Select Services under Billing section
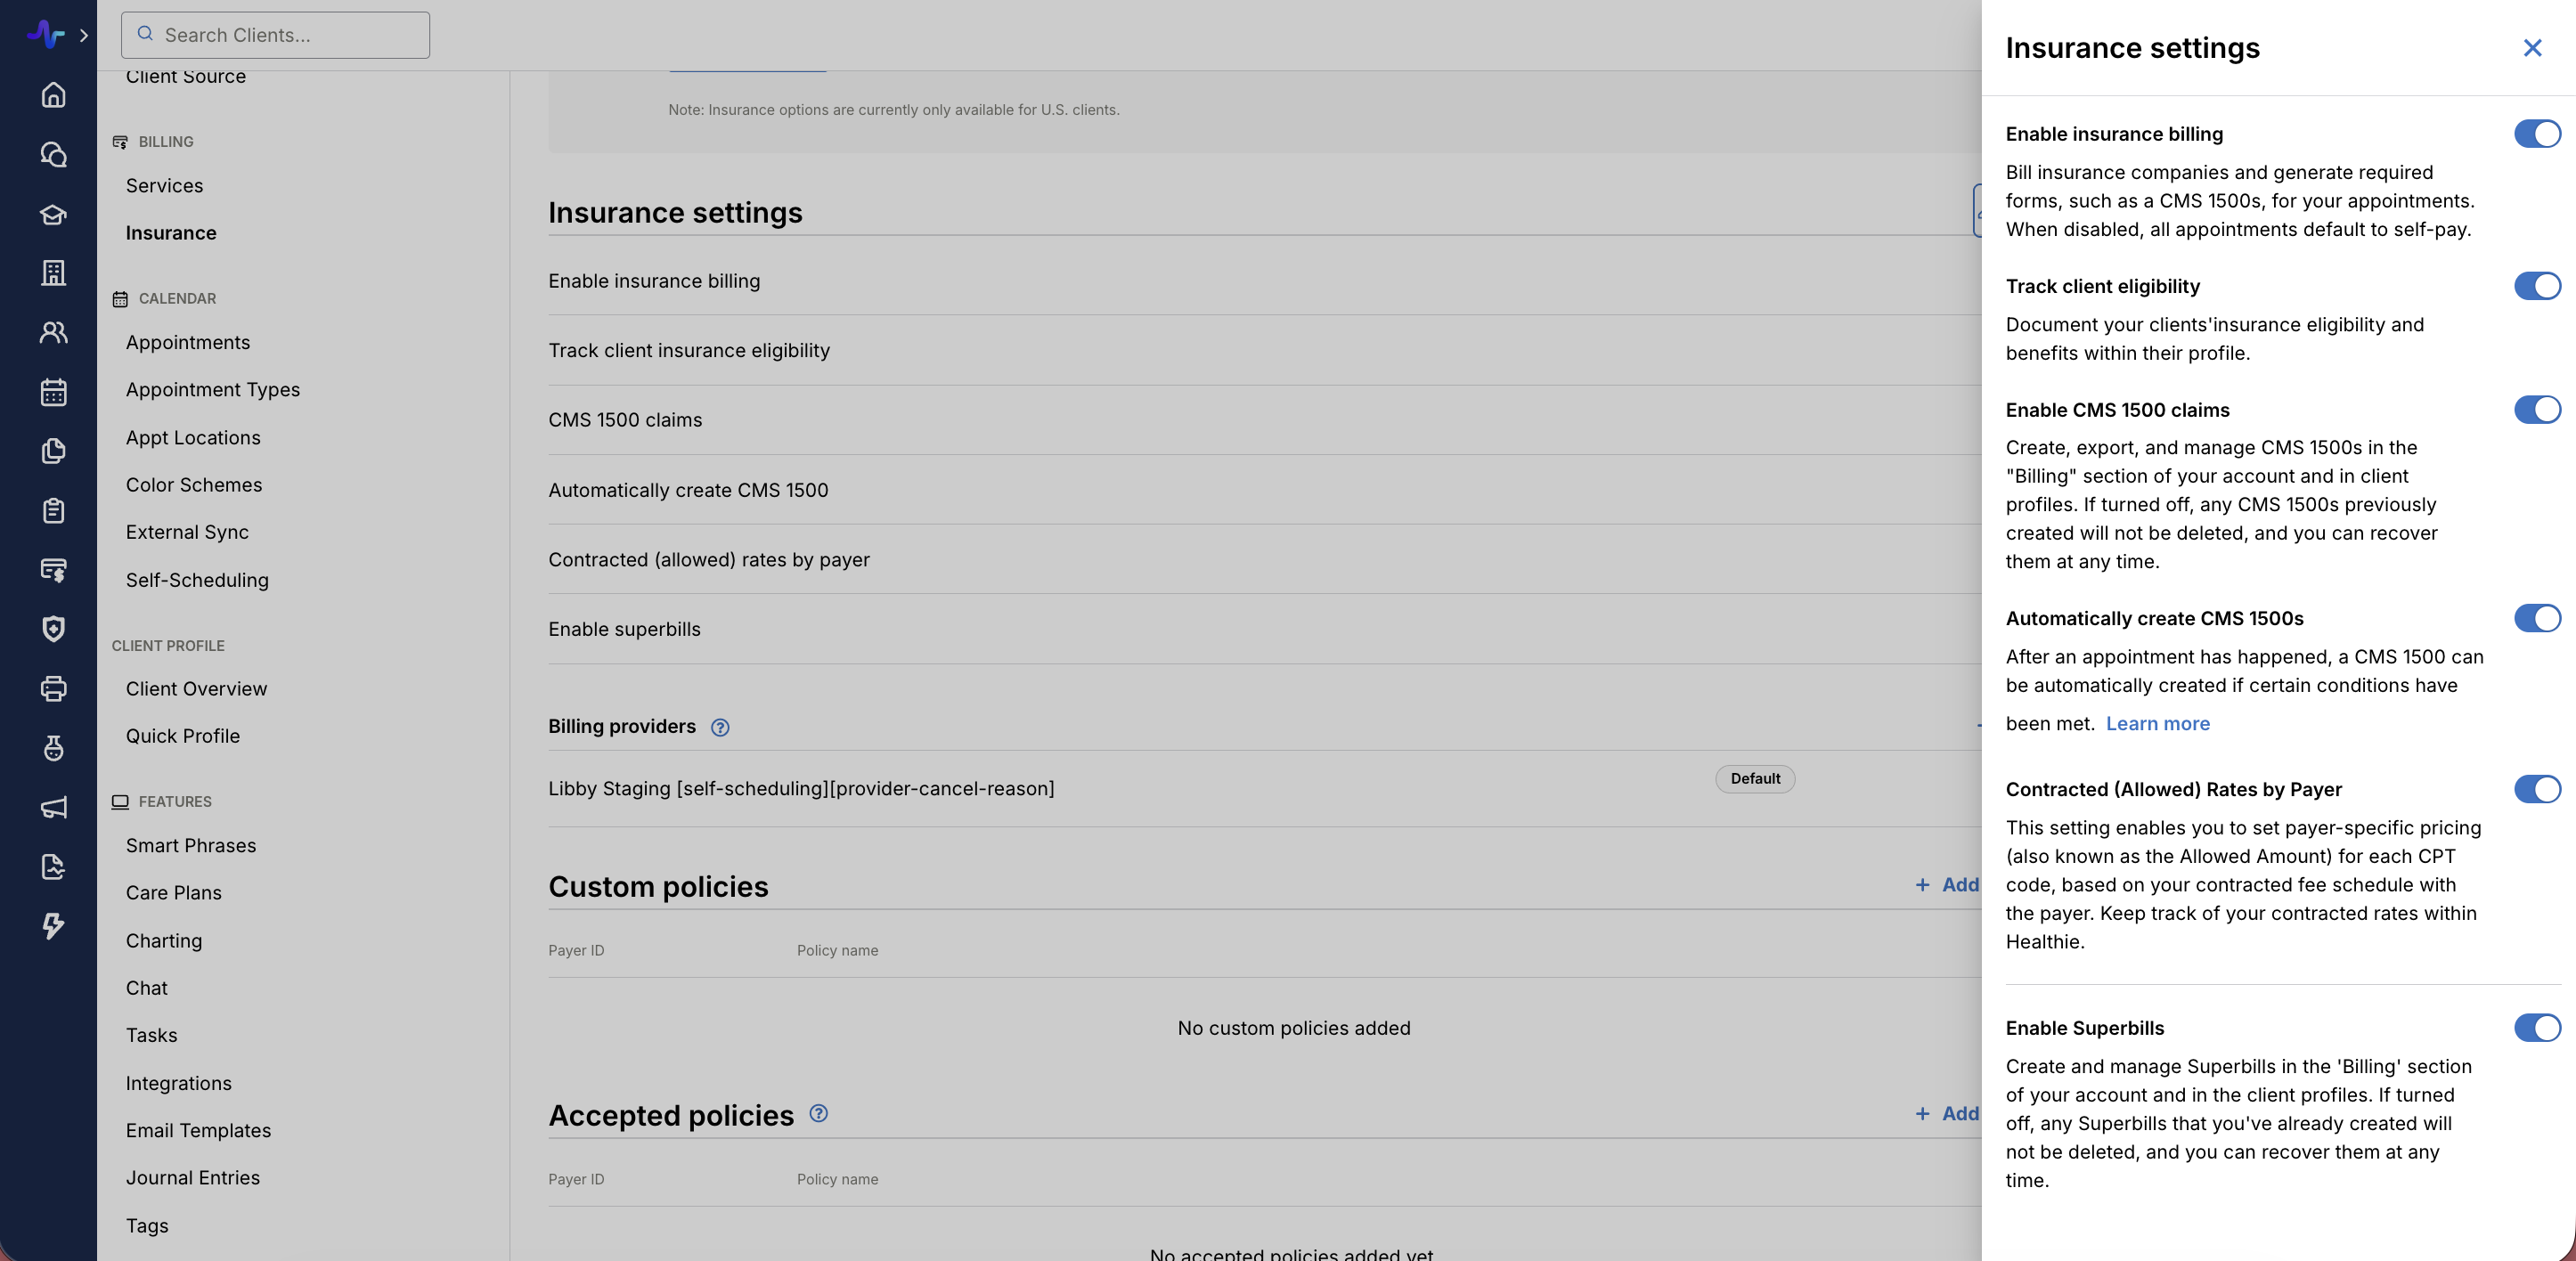The image size is (2576, 1261). (x=164, y=186)
